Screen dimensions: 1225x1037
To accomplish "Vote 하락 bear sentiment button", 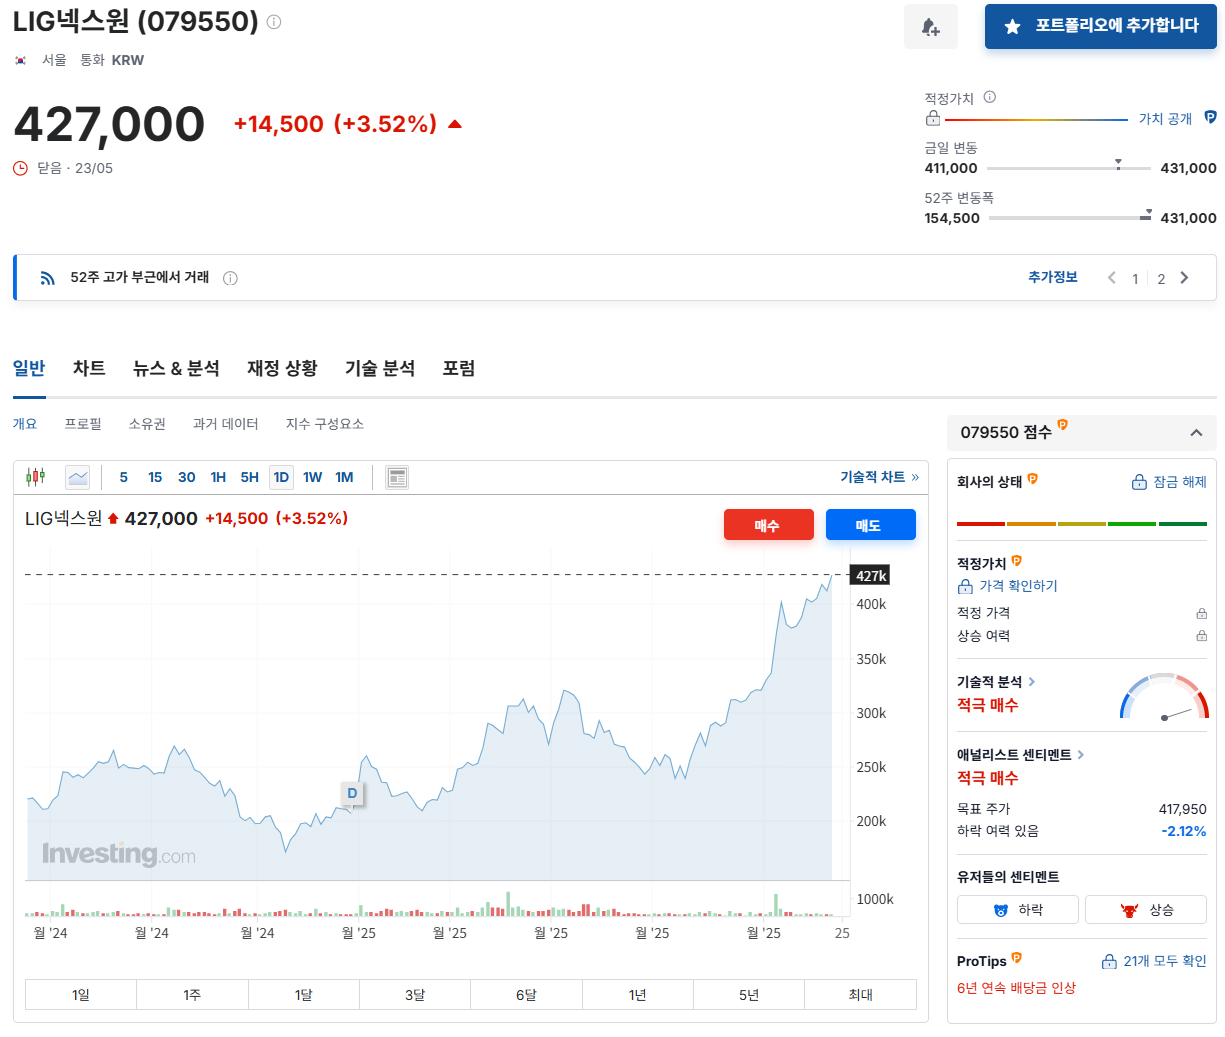I will pyautogui.click(x=1018, y=910).
